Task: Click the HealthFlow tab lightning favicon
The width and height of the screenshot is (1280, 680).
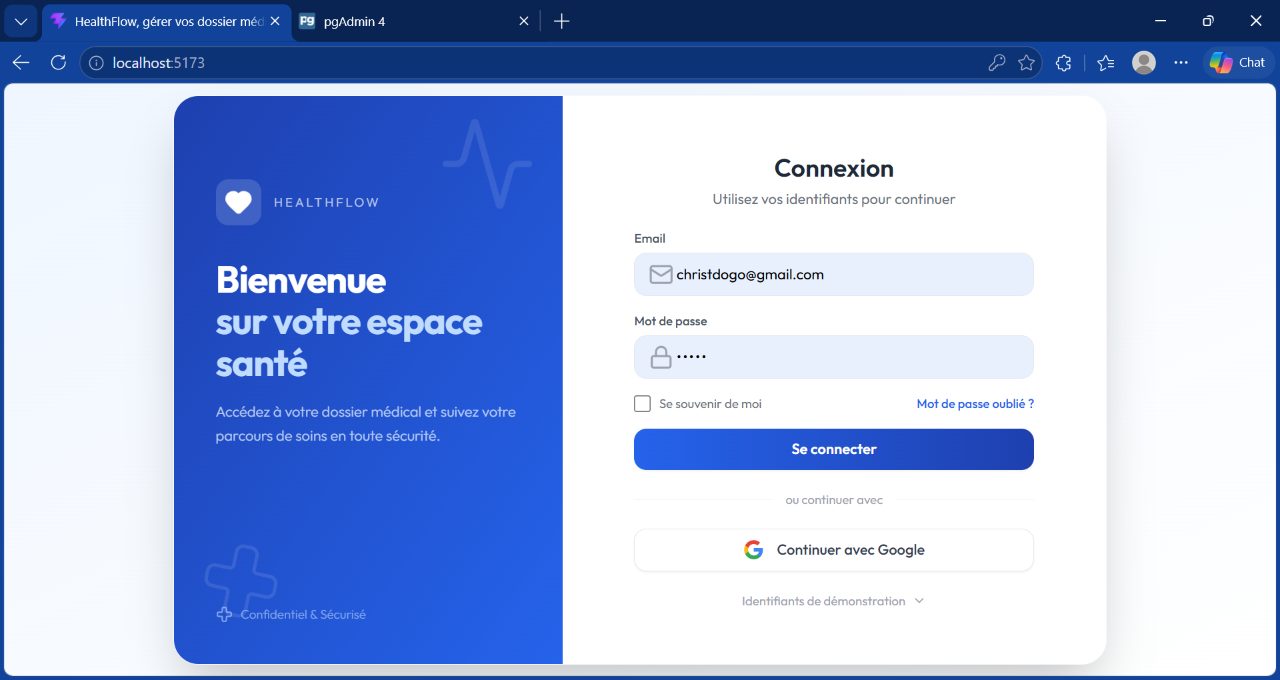Action: [58, 21]
